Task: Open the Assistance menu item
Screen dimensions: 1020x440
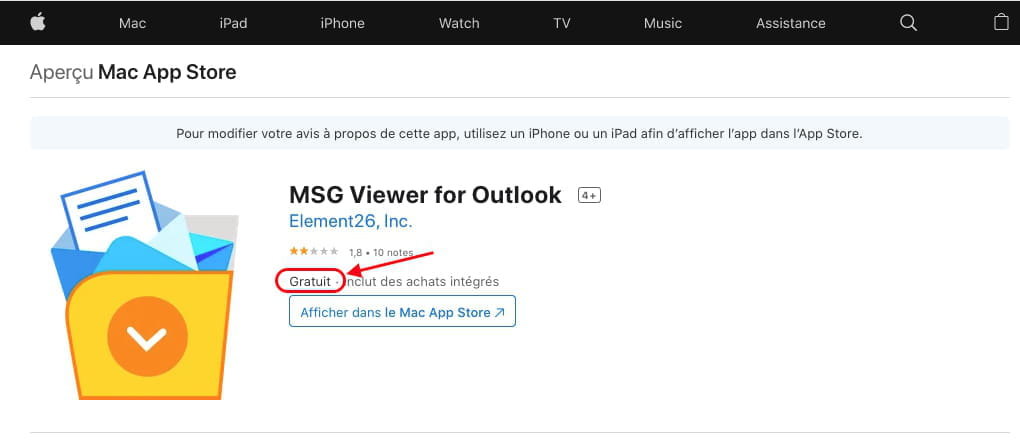Action: [790, 23]
